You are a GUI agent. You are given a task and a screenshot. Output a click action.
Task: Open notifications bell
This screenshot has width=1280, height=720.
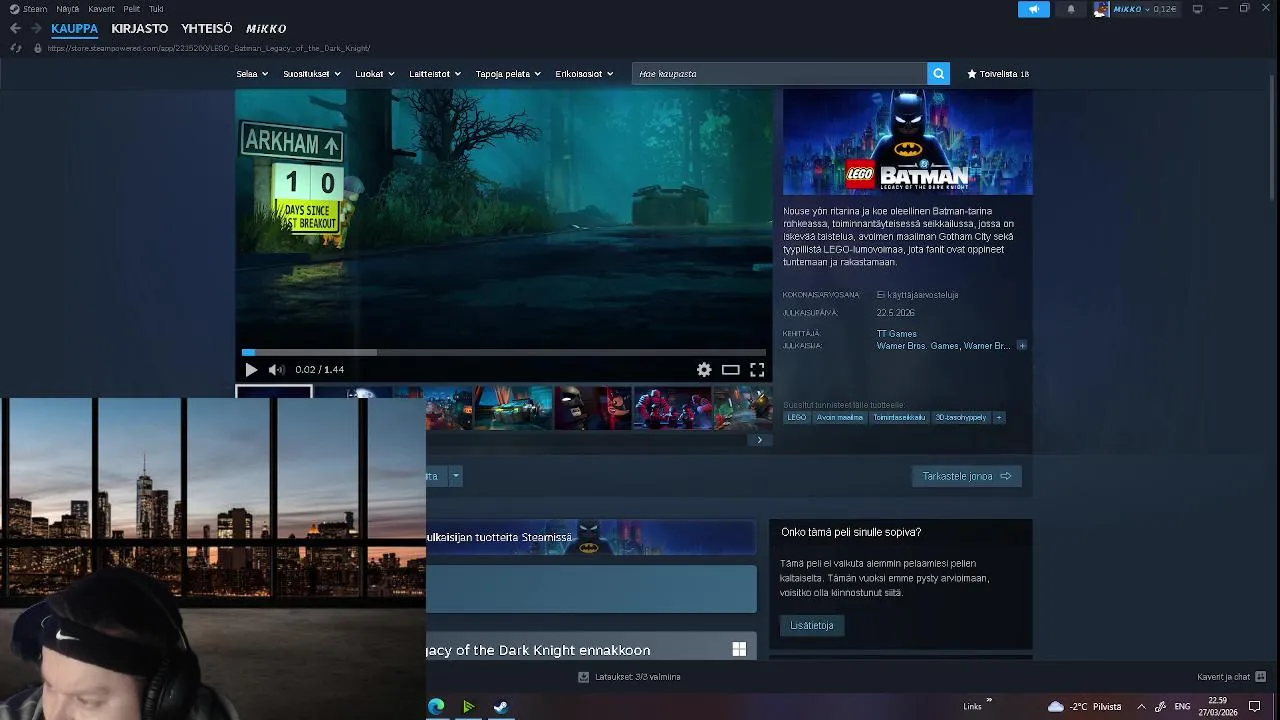1071,9
